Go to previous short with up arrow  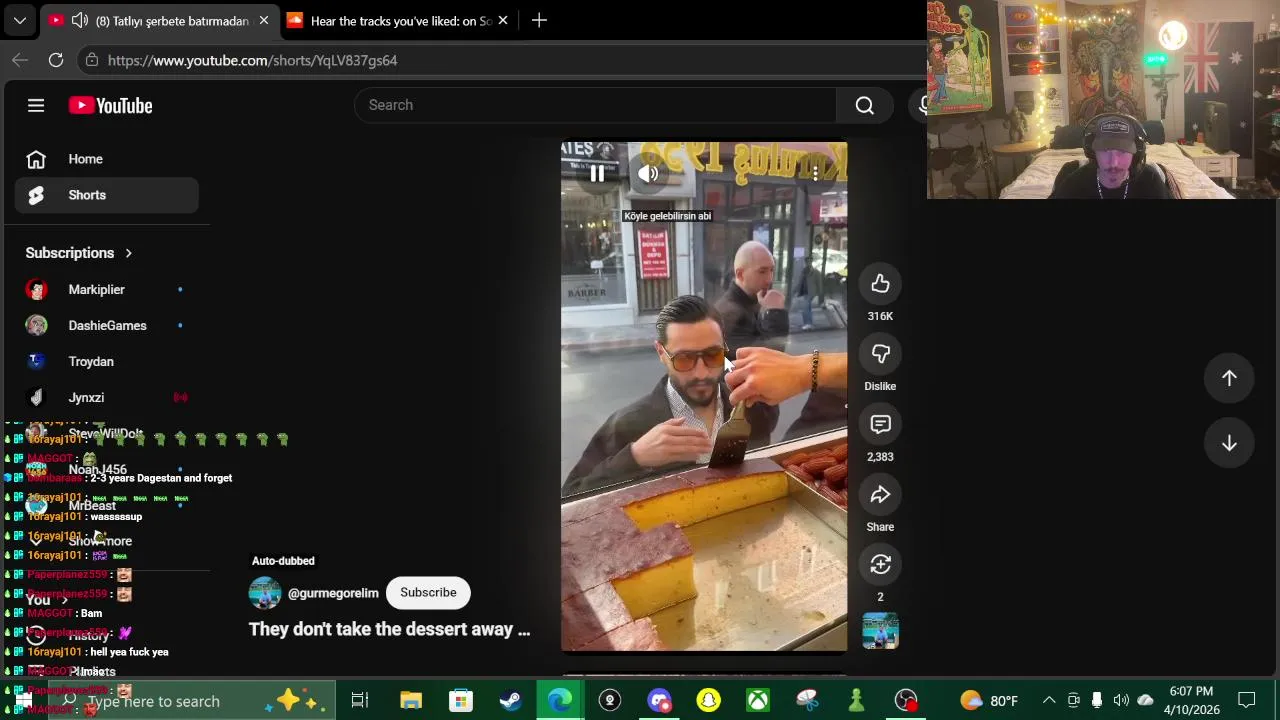pos(1229,378)
